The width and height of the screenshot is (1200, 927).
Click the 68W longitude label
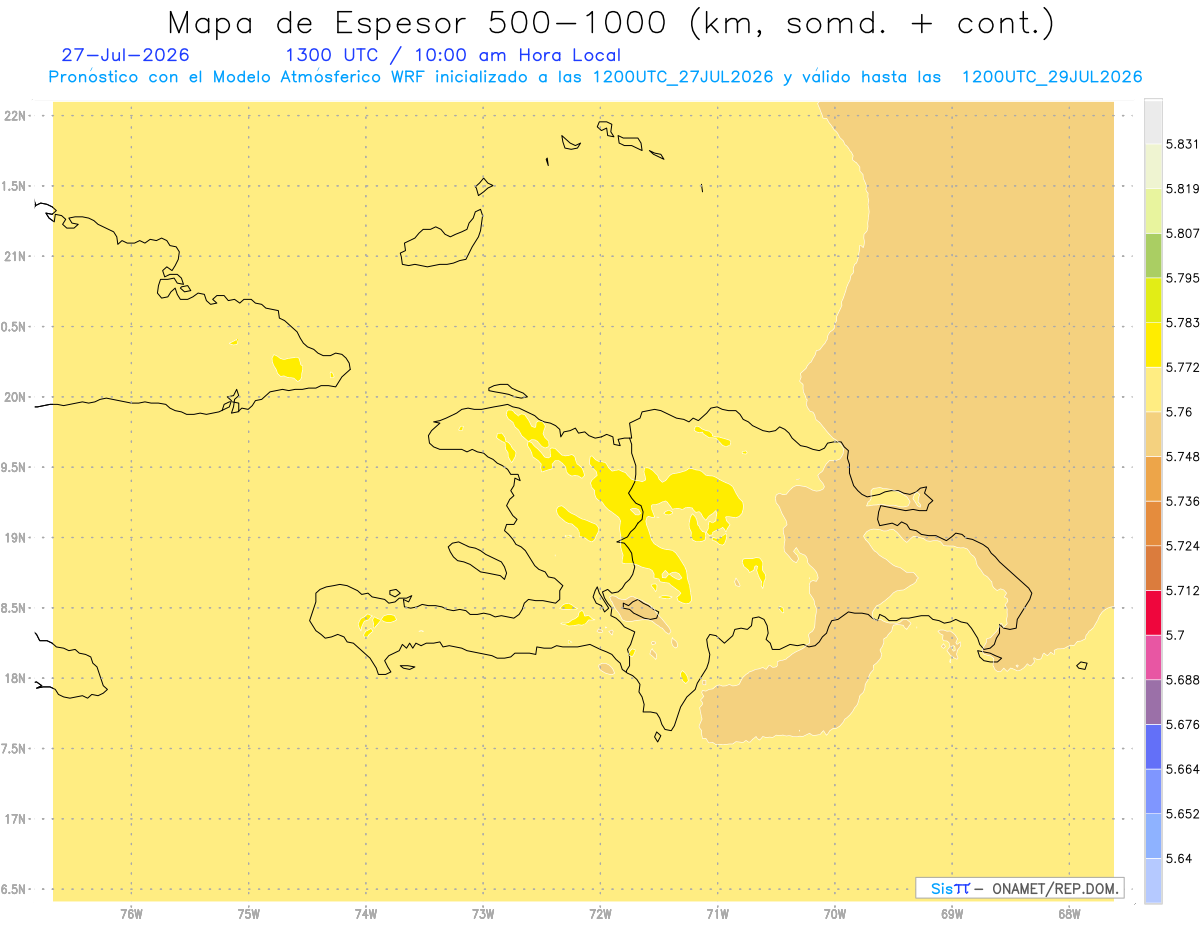point(1069,914)
